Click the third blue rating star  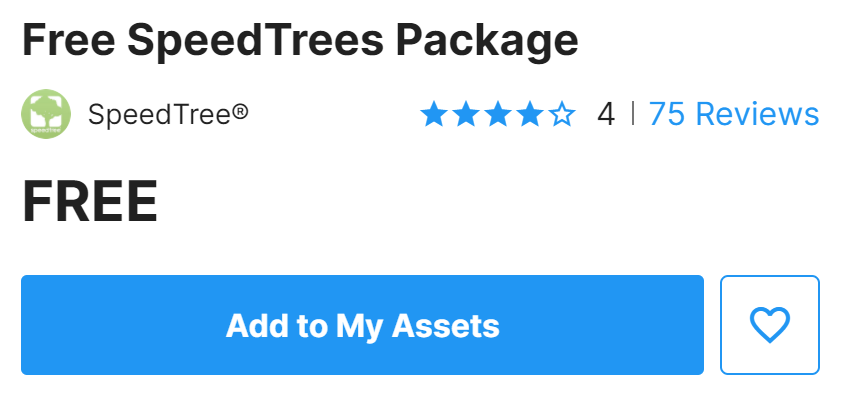coord(498,115)
